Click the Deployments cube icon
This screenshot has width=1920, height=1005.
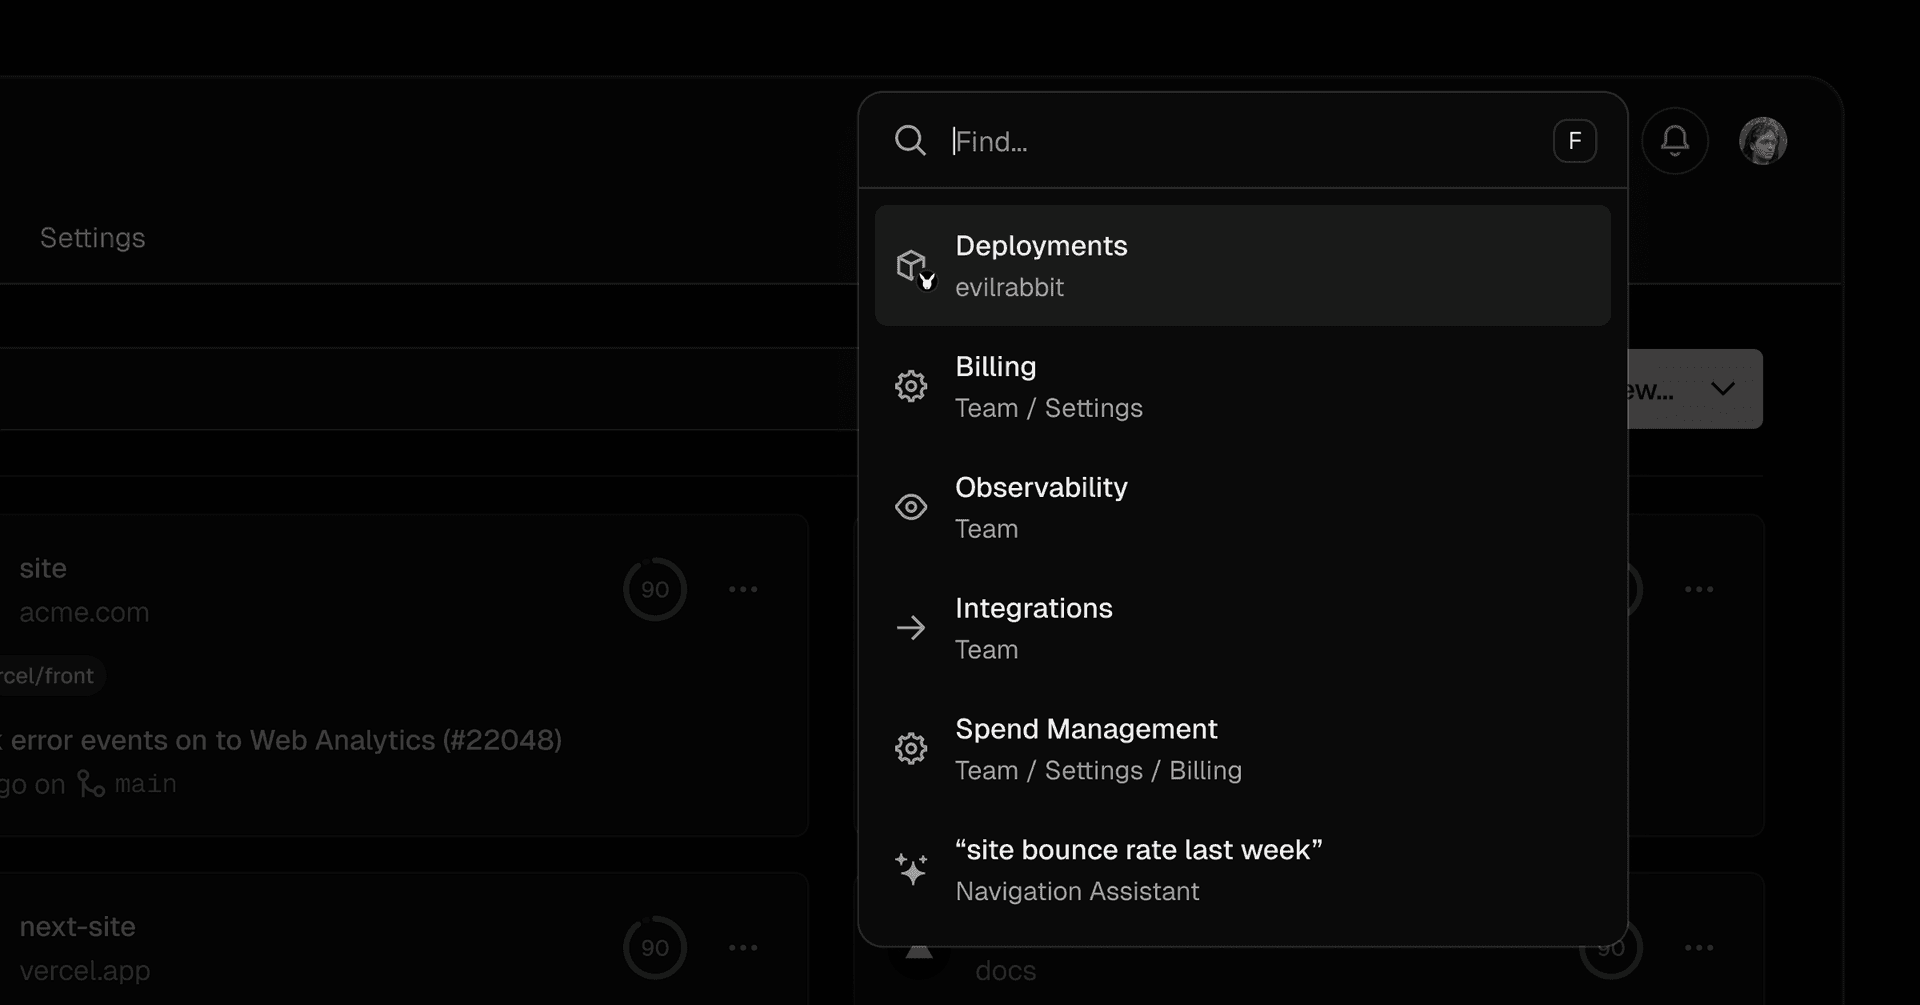[x=912, y=266]
